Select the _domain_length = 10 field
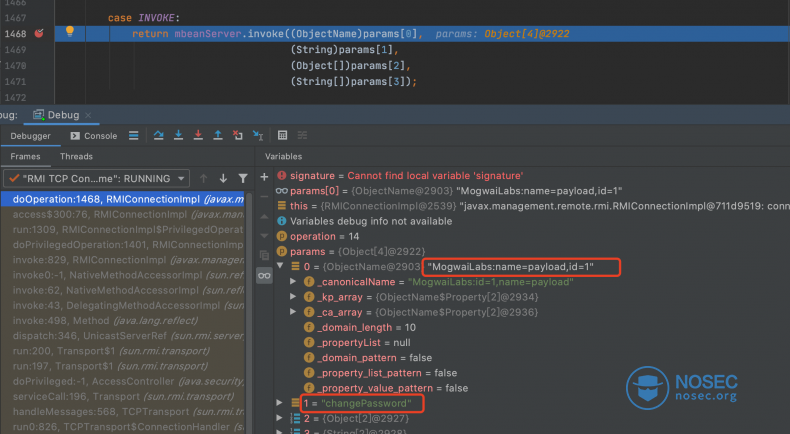This screenshot has height=434, width=790. click(x=532, y=327)
